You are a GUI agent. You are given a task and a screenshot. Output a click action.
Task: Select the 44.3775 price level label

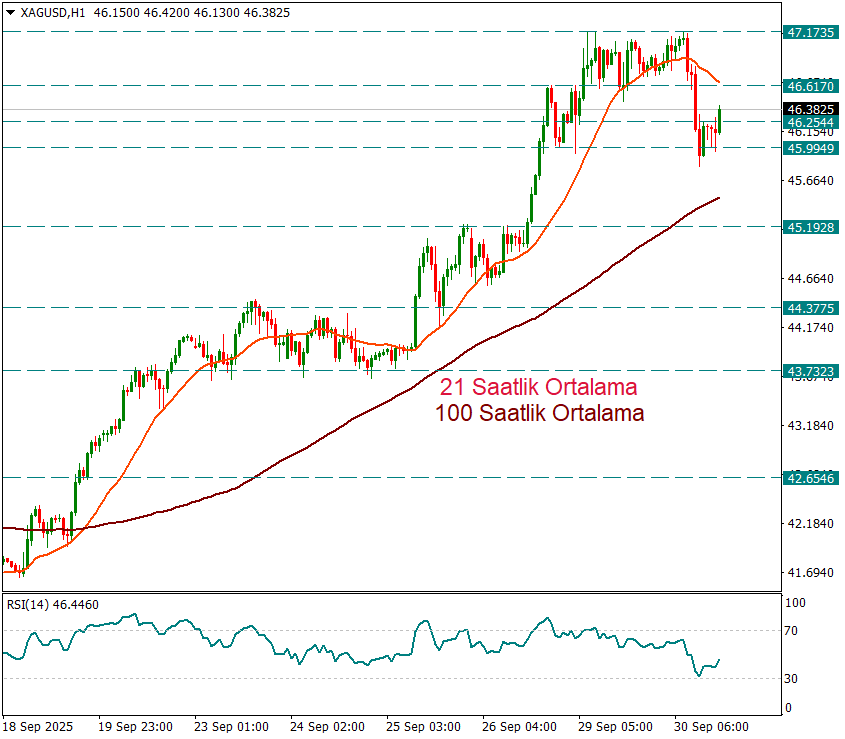pyautogui.click(x=810, y=309)
